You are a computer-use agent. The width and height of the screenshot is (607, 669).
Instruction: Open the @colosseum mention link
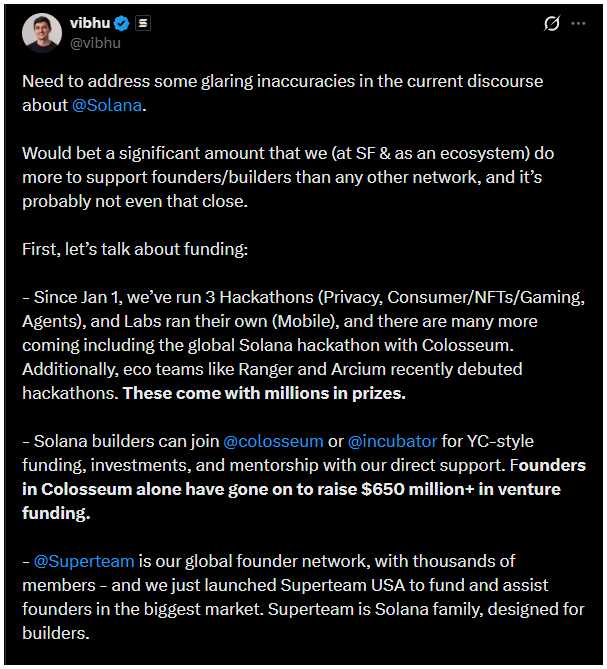pos(273,440)
